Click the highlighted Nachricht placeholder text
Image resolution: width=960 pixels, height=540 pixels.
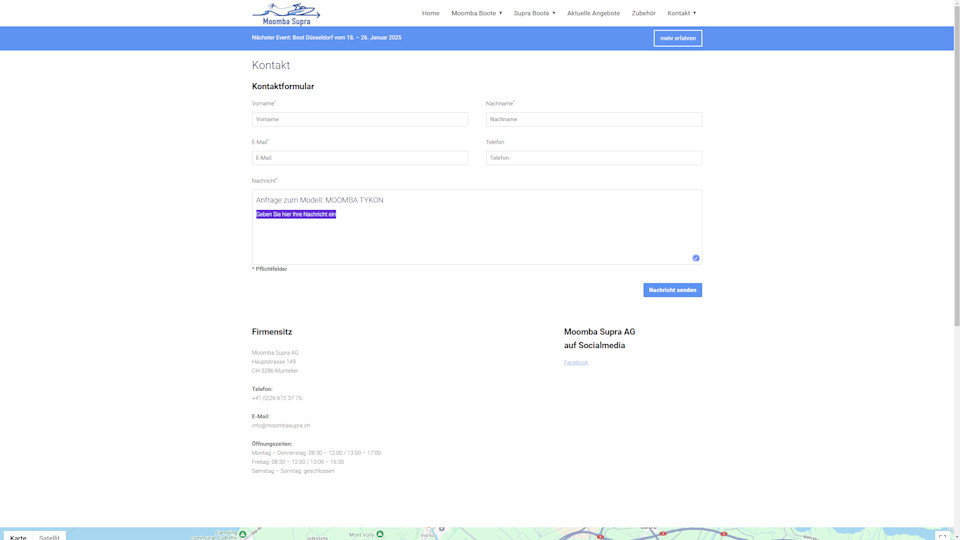tap(296, 214)
